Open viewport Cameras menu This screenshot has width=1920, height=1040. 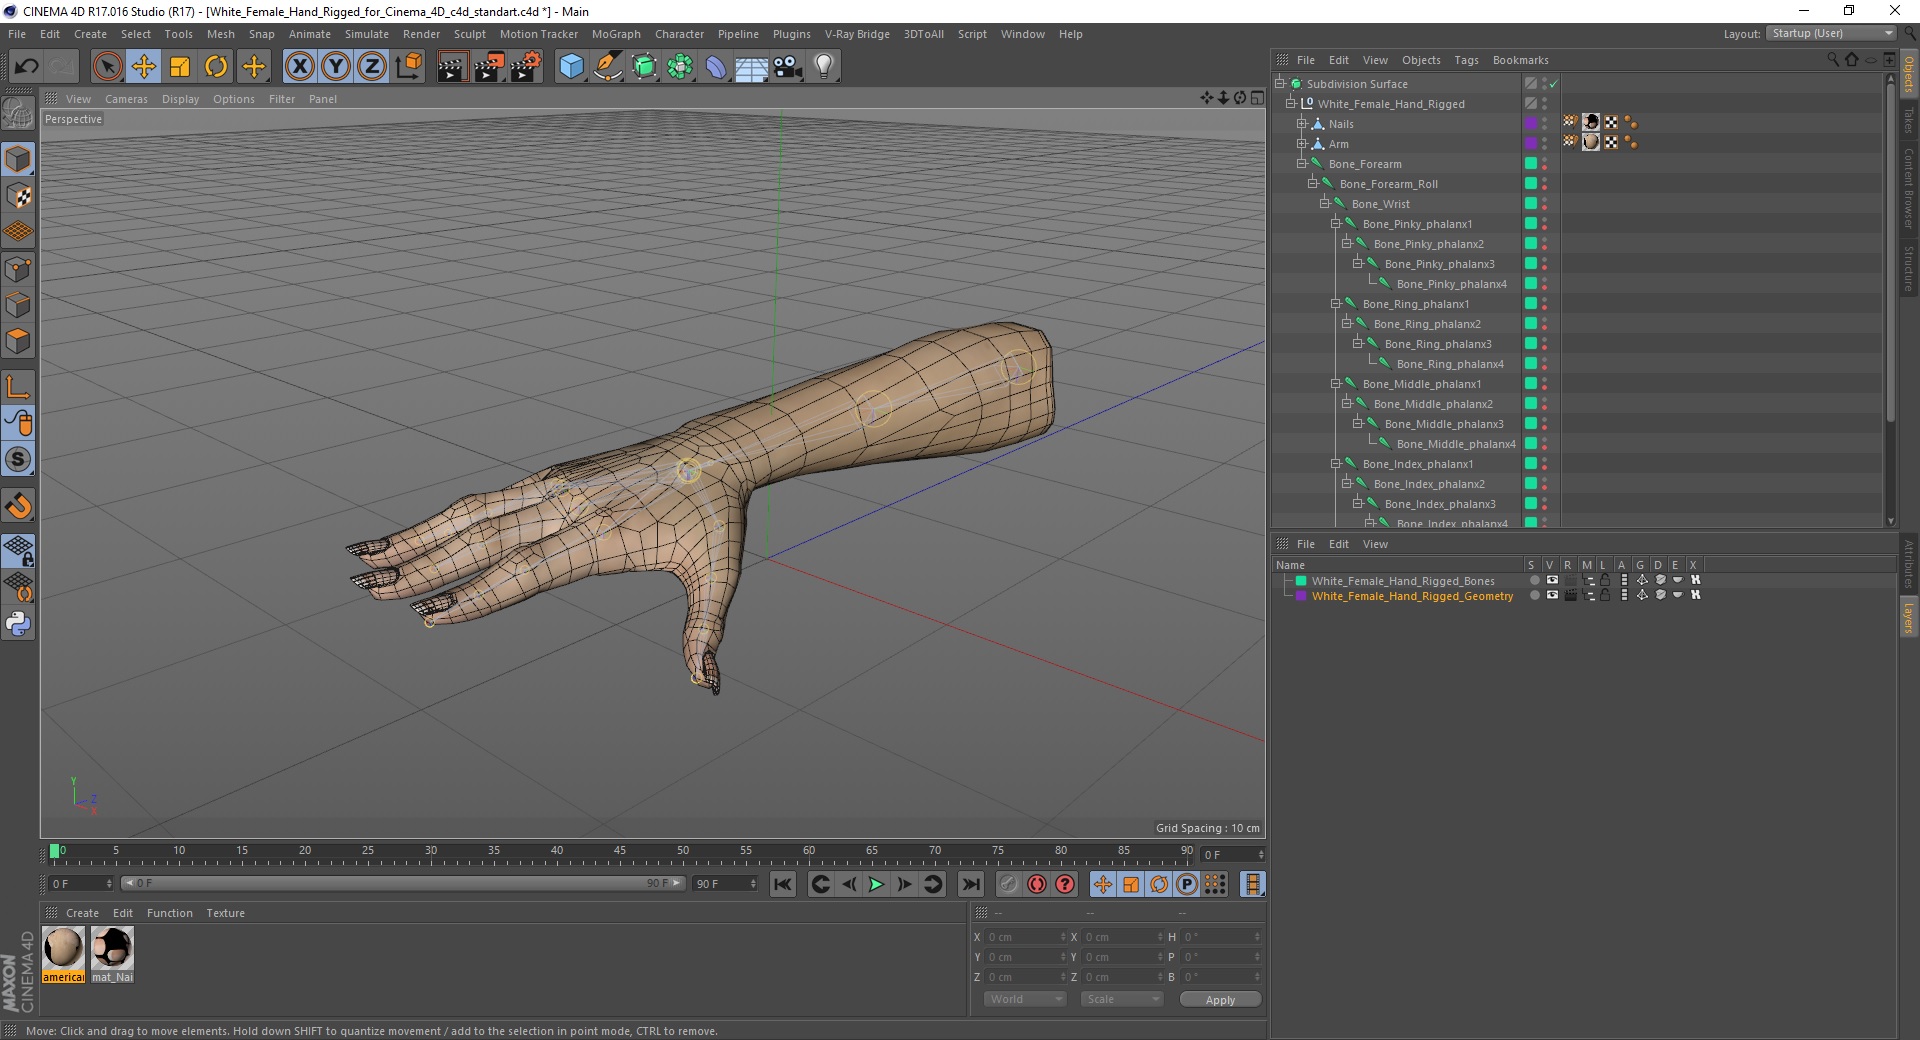point(126,99)
